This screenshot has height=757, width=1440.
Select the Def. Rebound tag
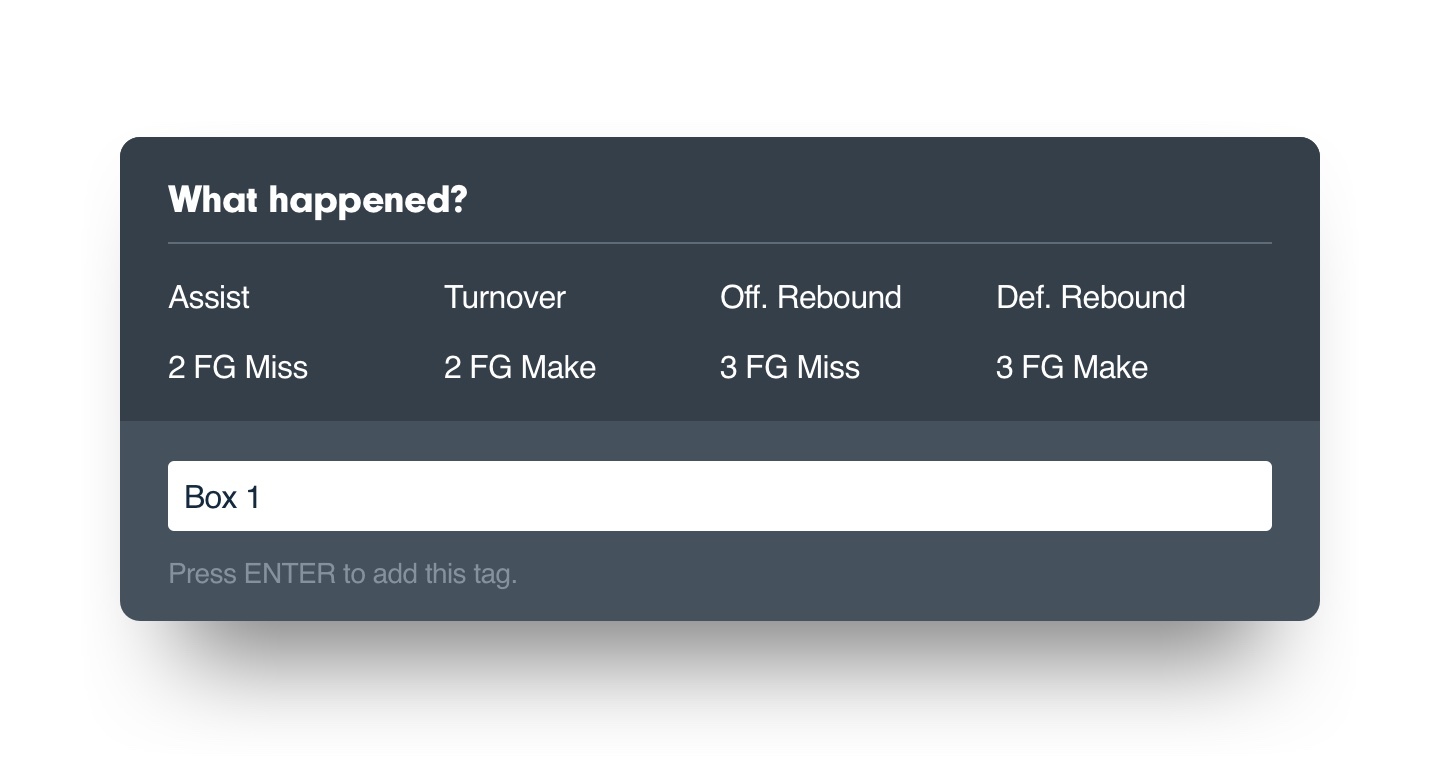(1090, 297)
